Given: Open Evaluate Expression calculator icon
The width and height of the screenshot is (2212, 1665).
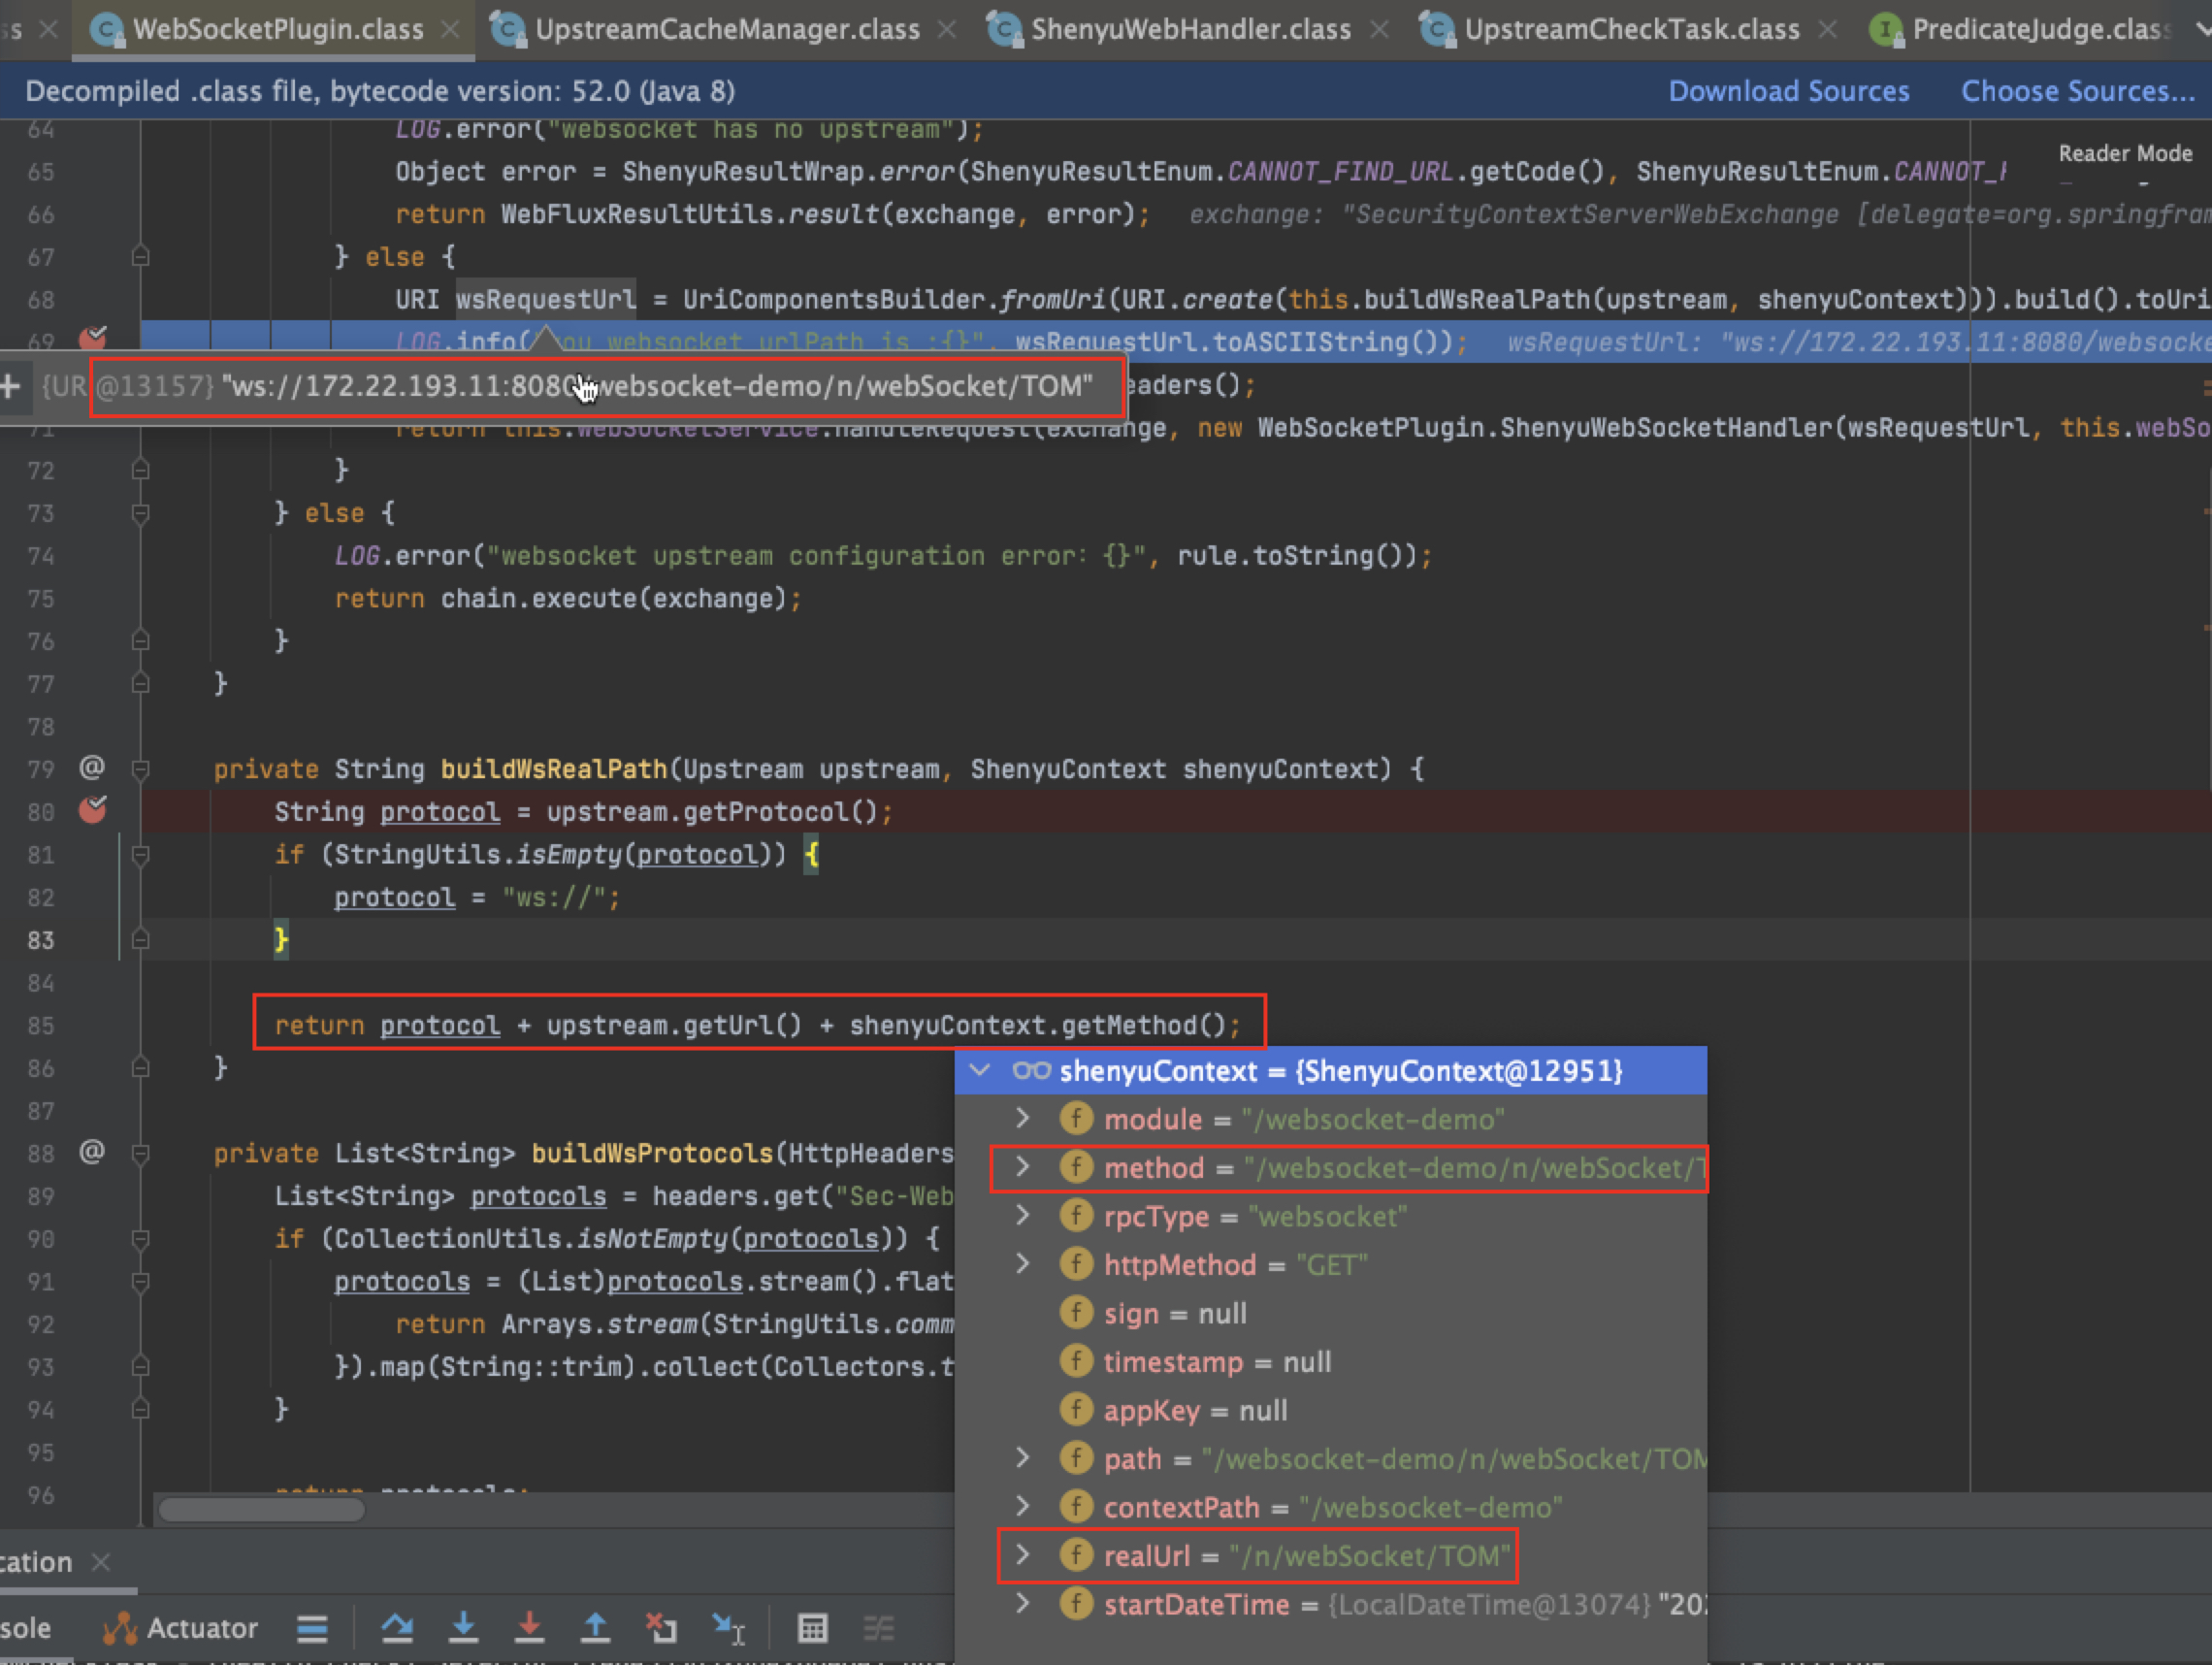Looking at the screenshot, I should tap(812, 1628).
